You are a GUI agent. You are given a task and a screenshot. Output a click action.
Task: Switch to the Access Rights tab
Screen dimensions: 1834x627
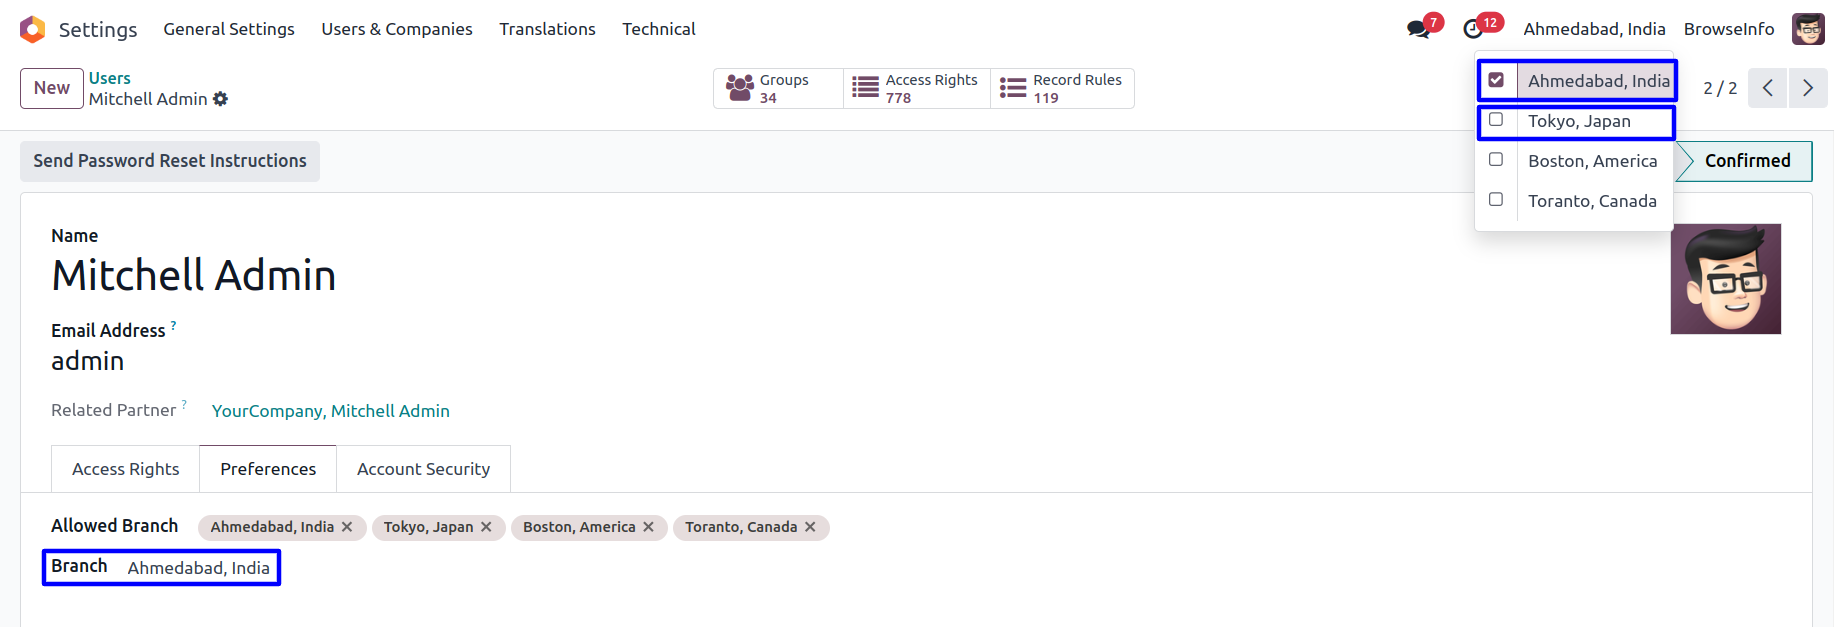(x=125, y=469)
